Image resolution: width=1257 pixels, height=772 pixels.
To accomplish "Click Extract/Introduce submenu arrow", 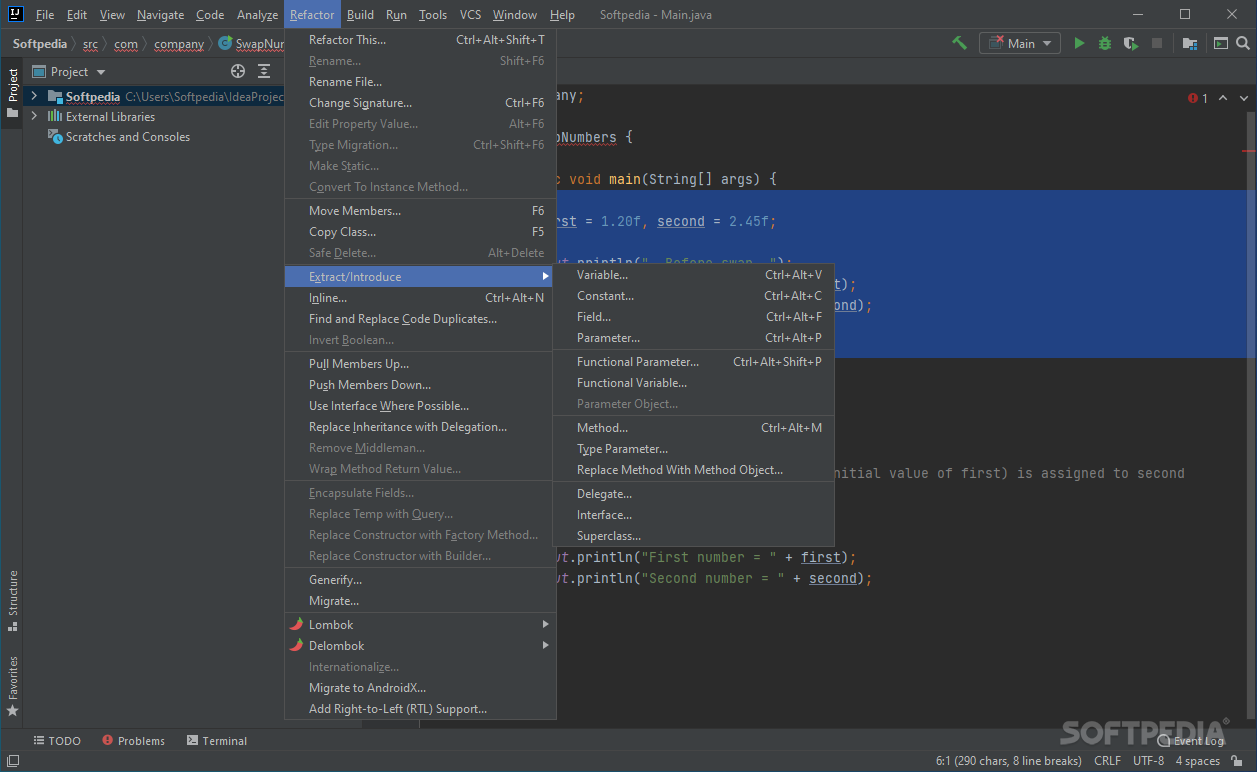I will tap(546, 276).
